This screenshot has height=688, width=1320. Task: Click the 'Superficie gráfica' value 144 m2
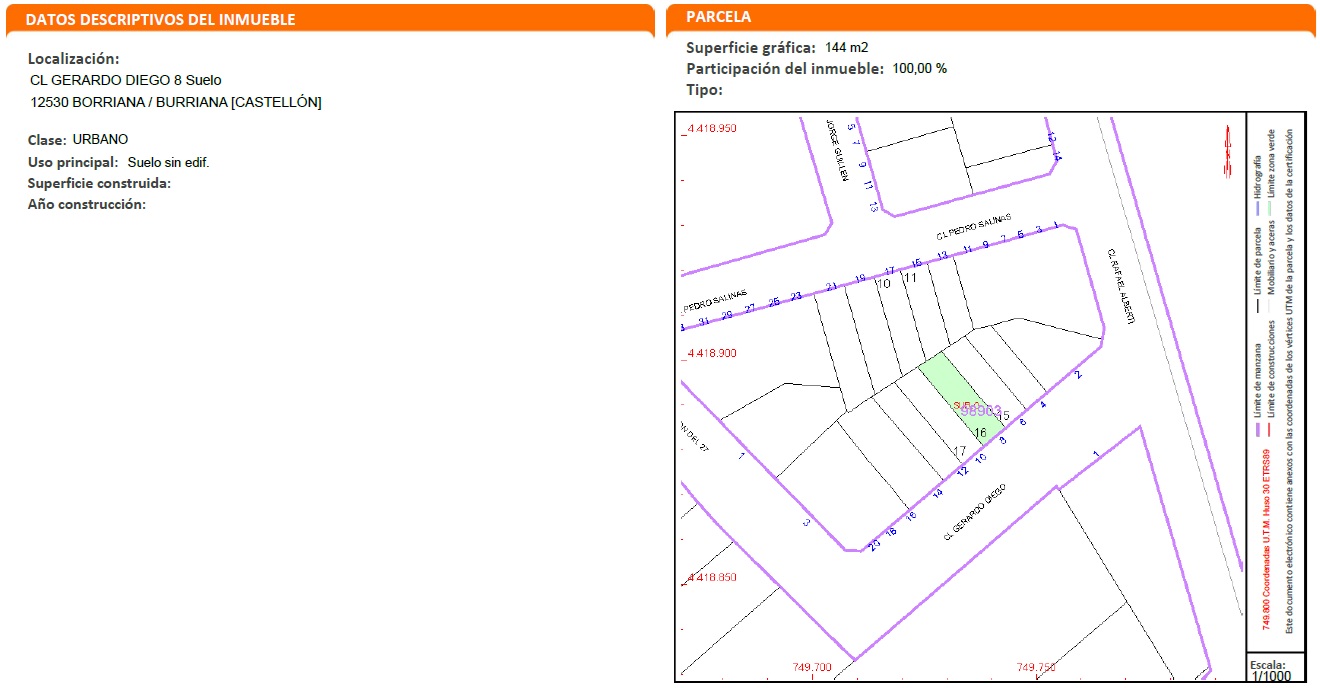click(x=846, y=48)
